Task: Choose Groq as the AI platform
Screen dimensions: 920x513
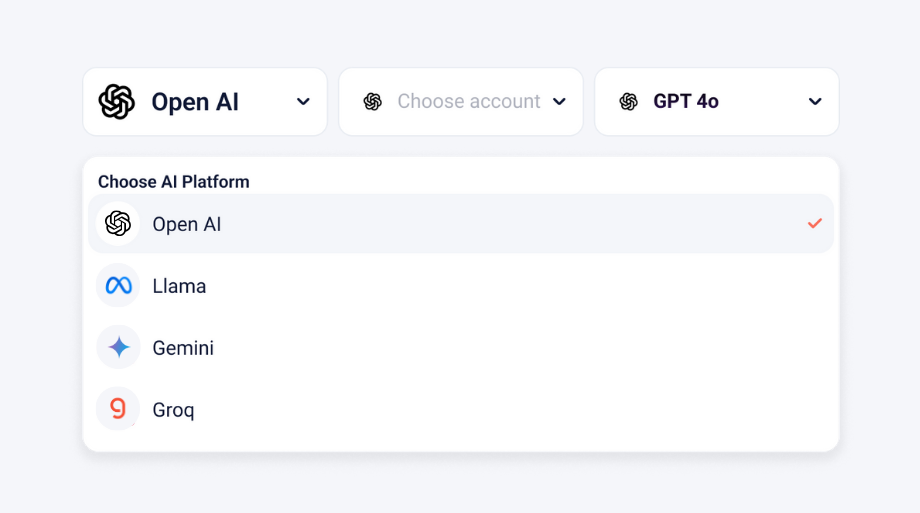Action: 461,409
